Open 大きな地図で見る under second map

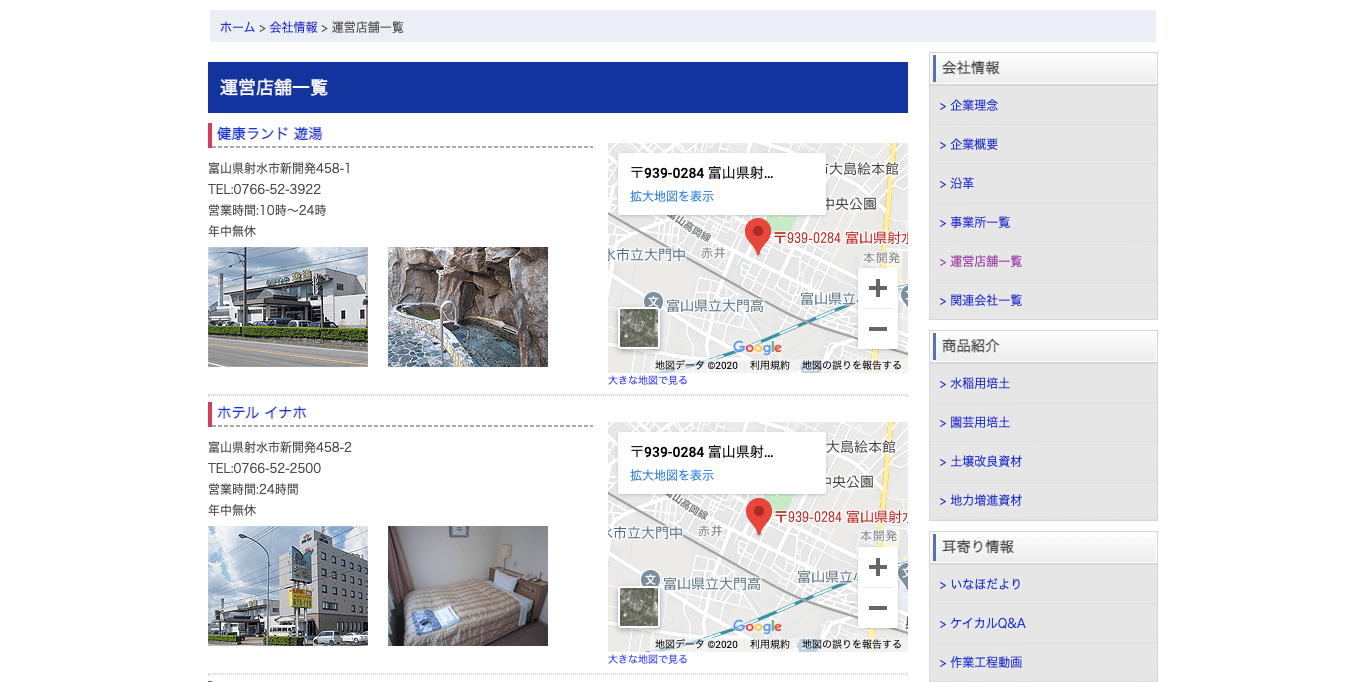[x=648, y=659]
